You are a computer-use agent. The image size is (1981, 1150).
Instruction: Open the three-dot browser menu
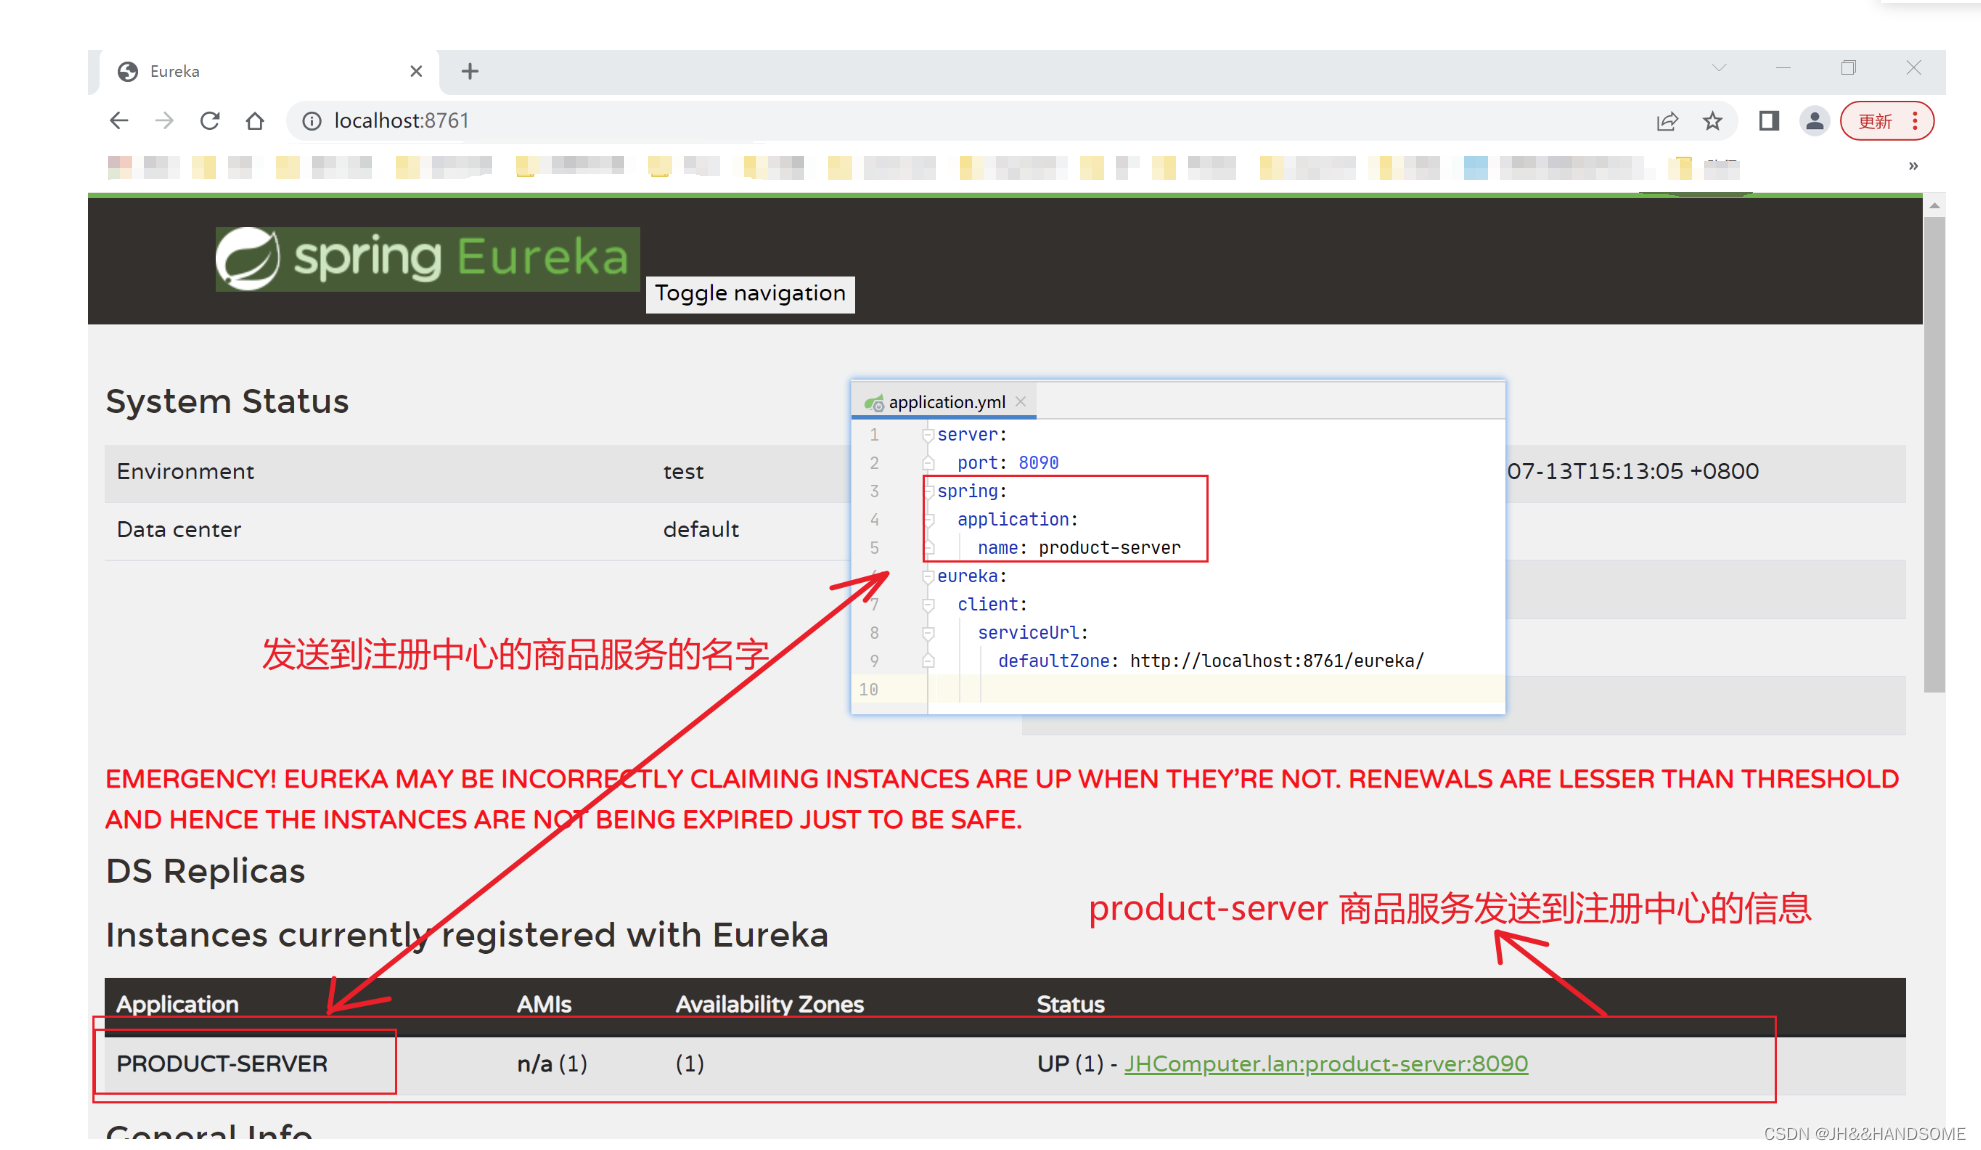pos(1915,121)
